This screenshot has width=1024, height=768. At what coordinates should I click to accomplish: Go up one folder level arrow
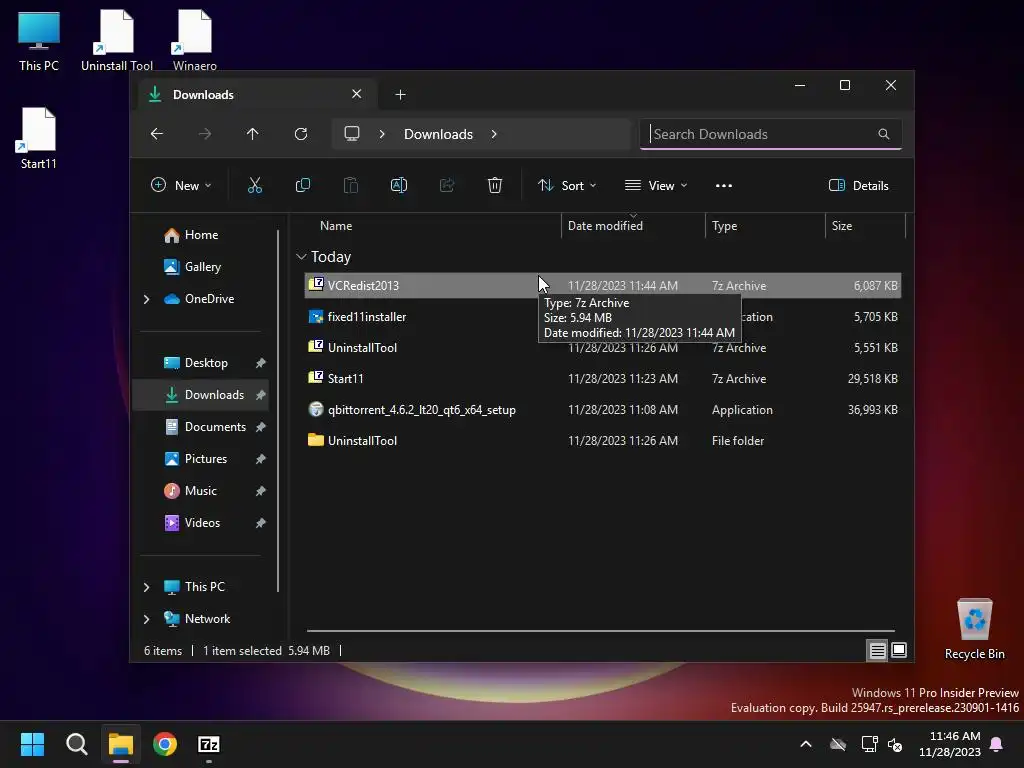253,134
